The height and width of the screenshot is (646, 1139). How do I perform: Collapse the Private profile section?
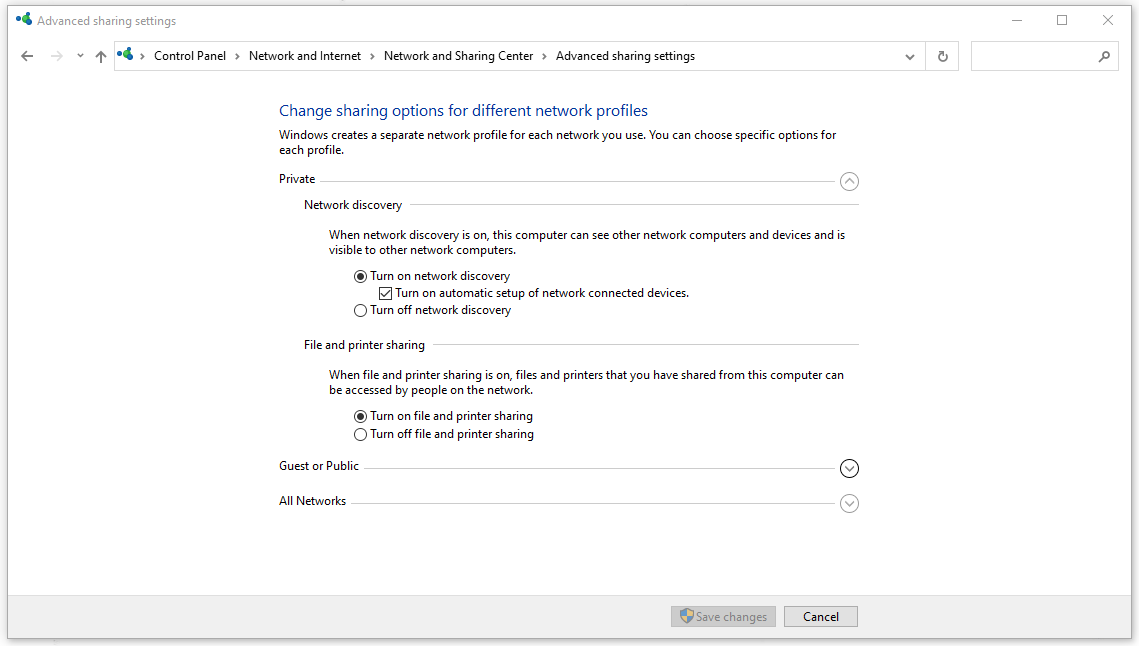(x=849, y=181)
